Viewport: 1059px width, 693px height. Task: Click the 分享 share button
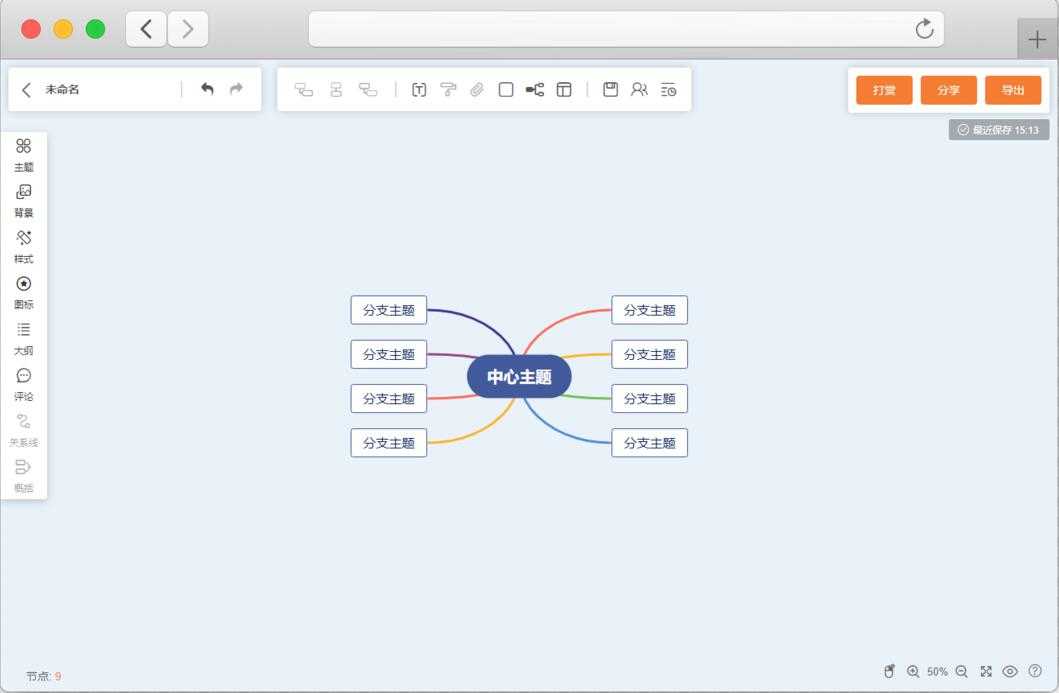948,90
